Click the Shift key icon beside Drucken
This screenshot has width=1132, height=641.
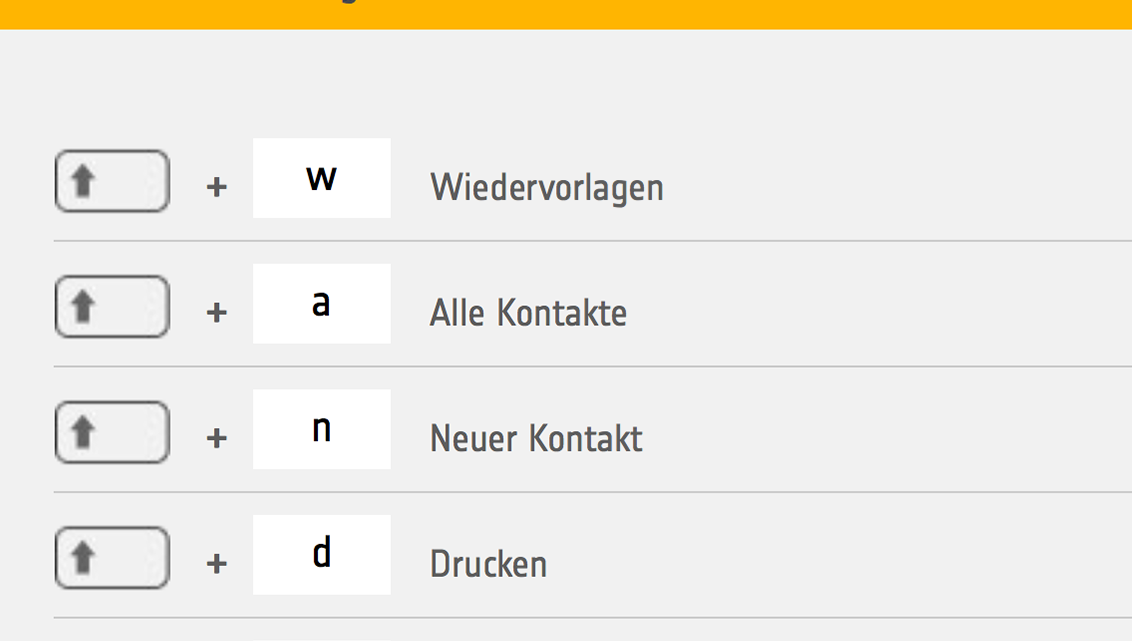(x=112, y=557)
